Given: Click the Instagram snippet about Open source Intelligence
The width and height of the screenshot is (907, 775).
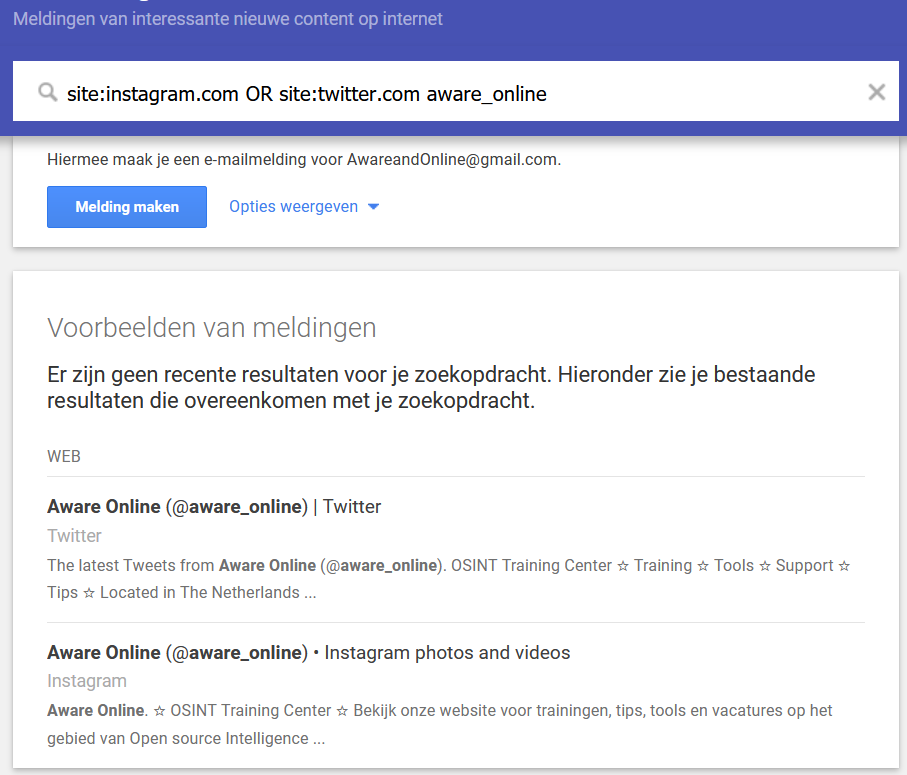Looking at the screenshot, I should tap(440, 725).
